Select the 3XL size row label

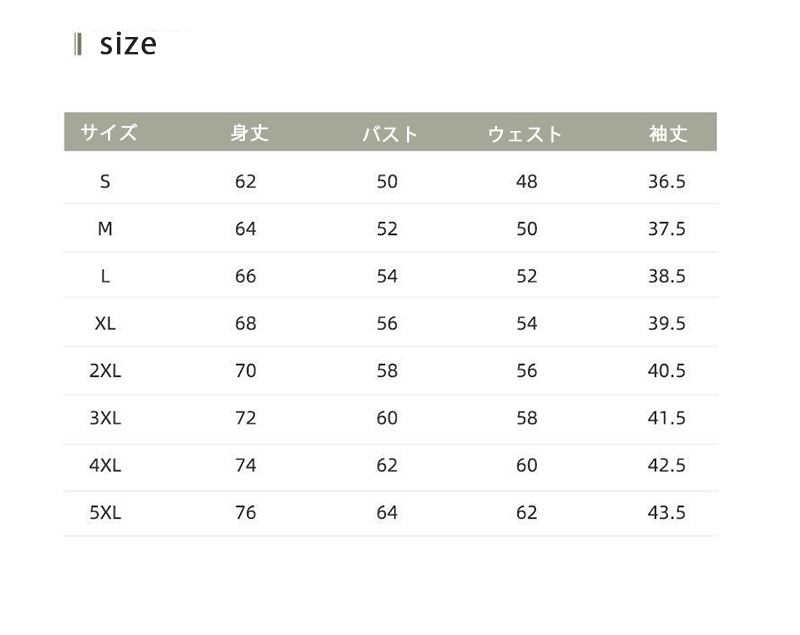click(105, 418)
